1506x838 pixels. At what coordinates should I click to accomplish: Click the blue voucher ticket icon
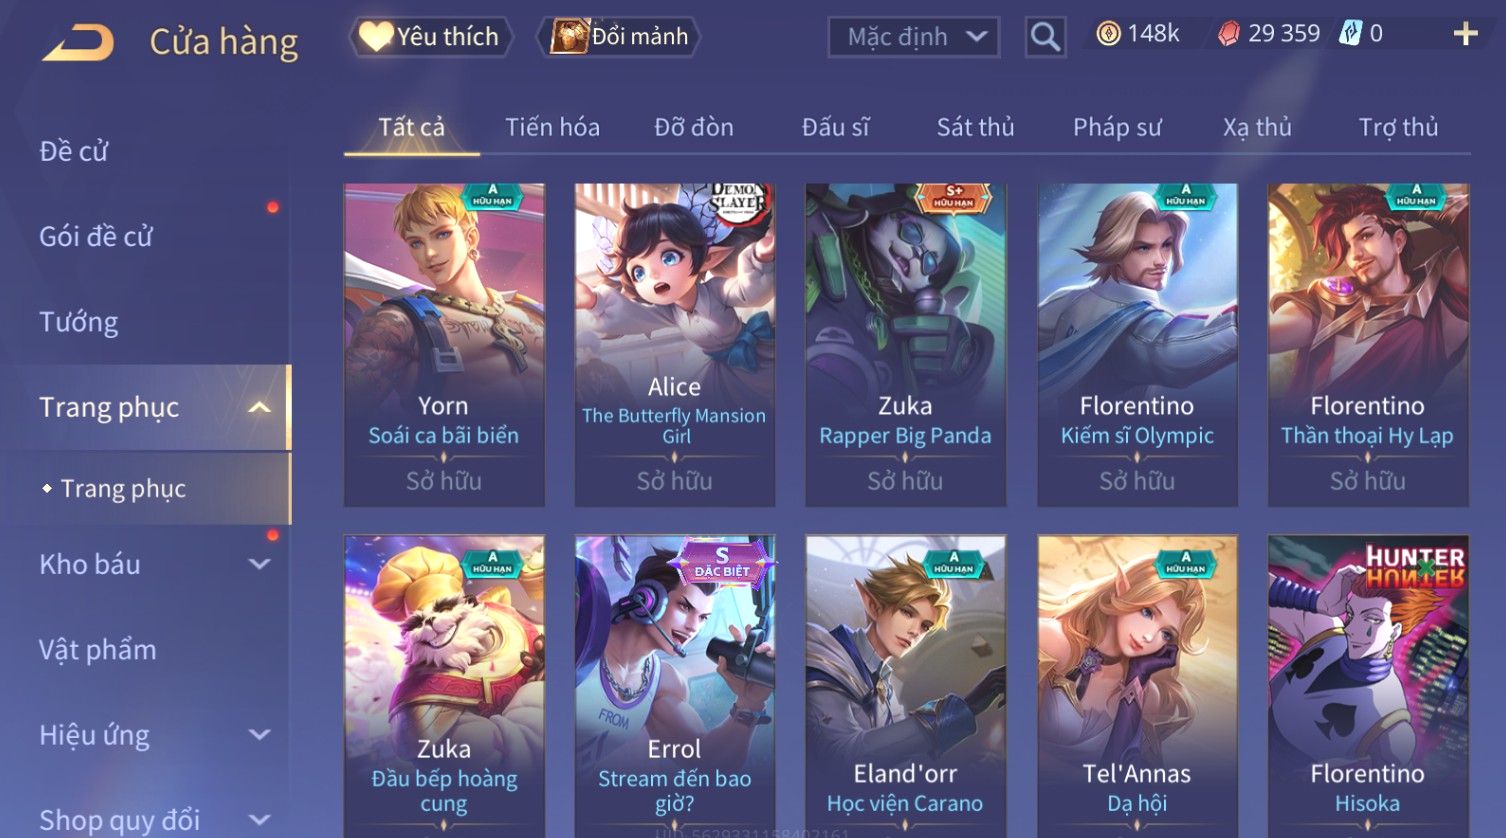click(1350, 34)
